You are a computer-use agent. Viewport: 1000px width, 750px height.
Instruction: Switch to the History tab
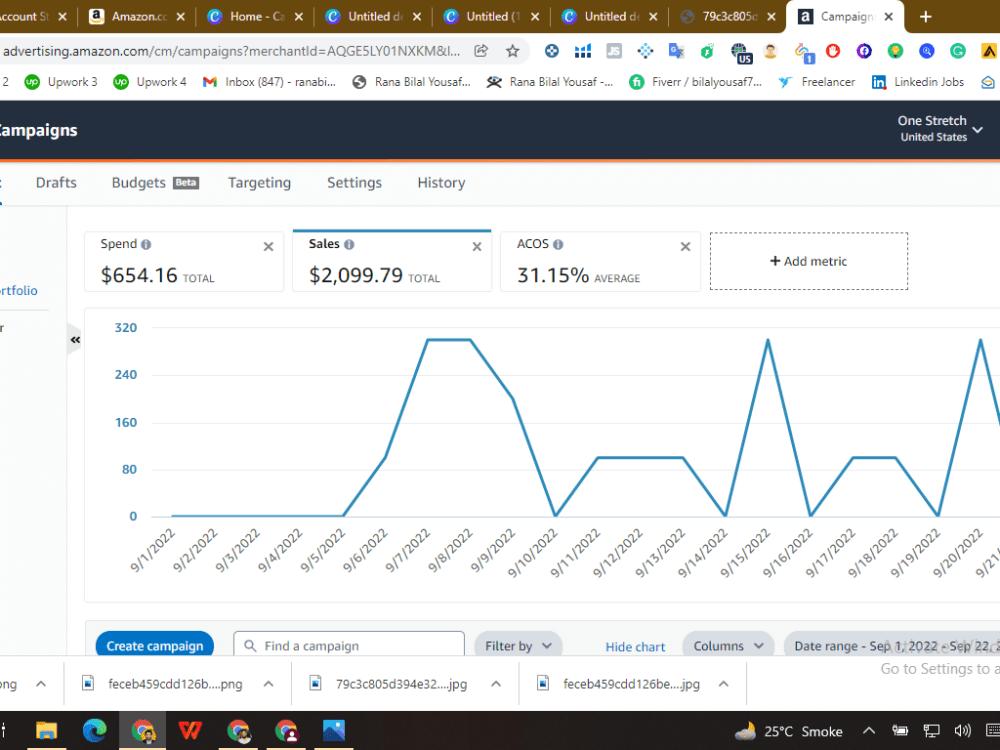pos(441,182)
